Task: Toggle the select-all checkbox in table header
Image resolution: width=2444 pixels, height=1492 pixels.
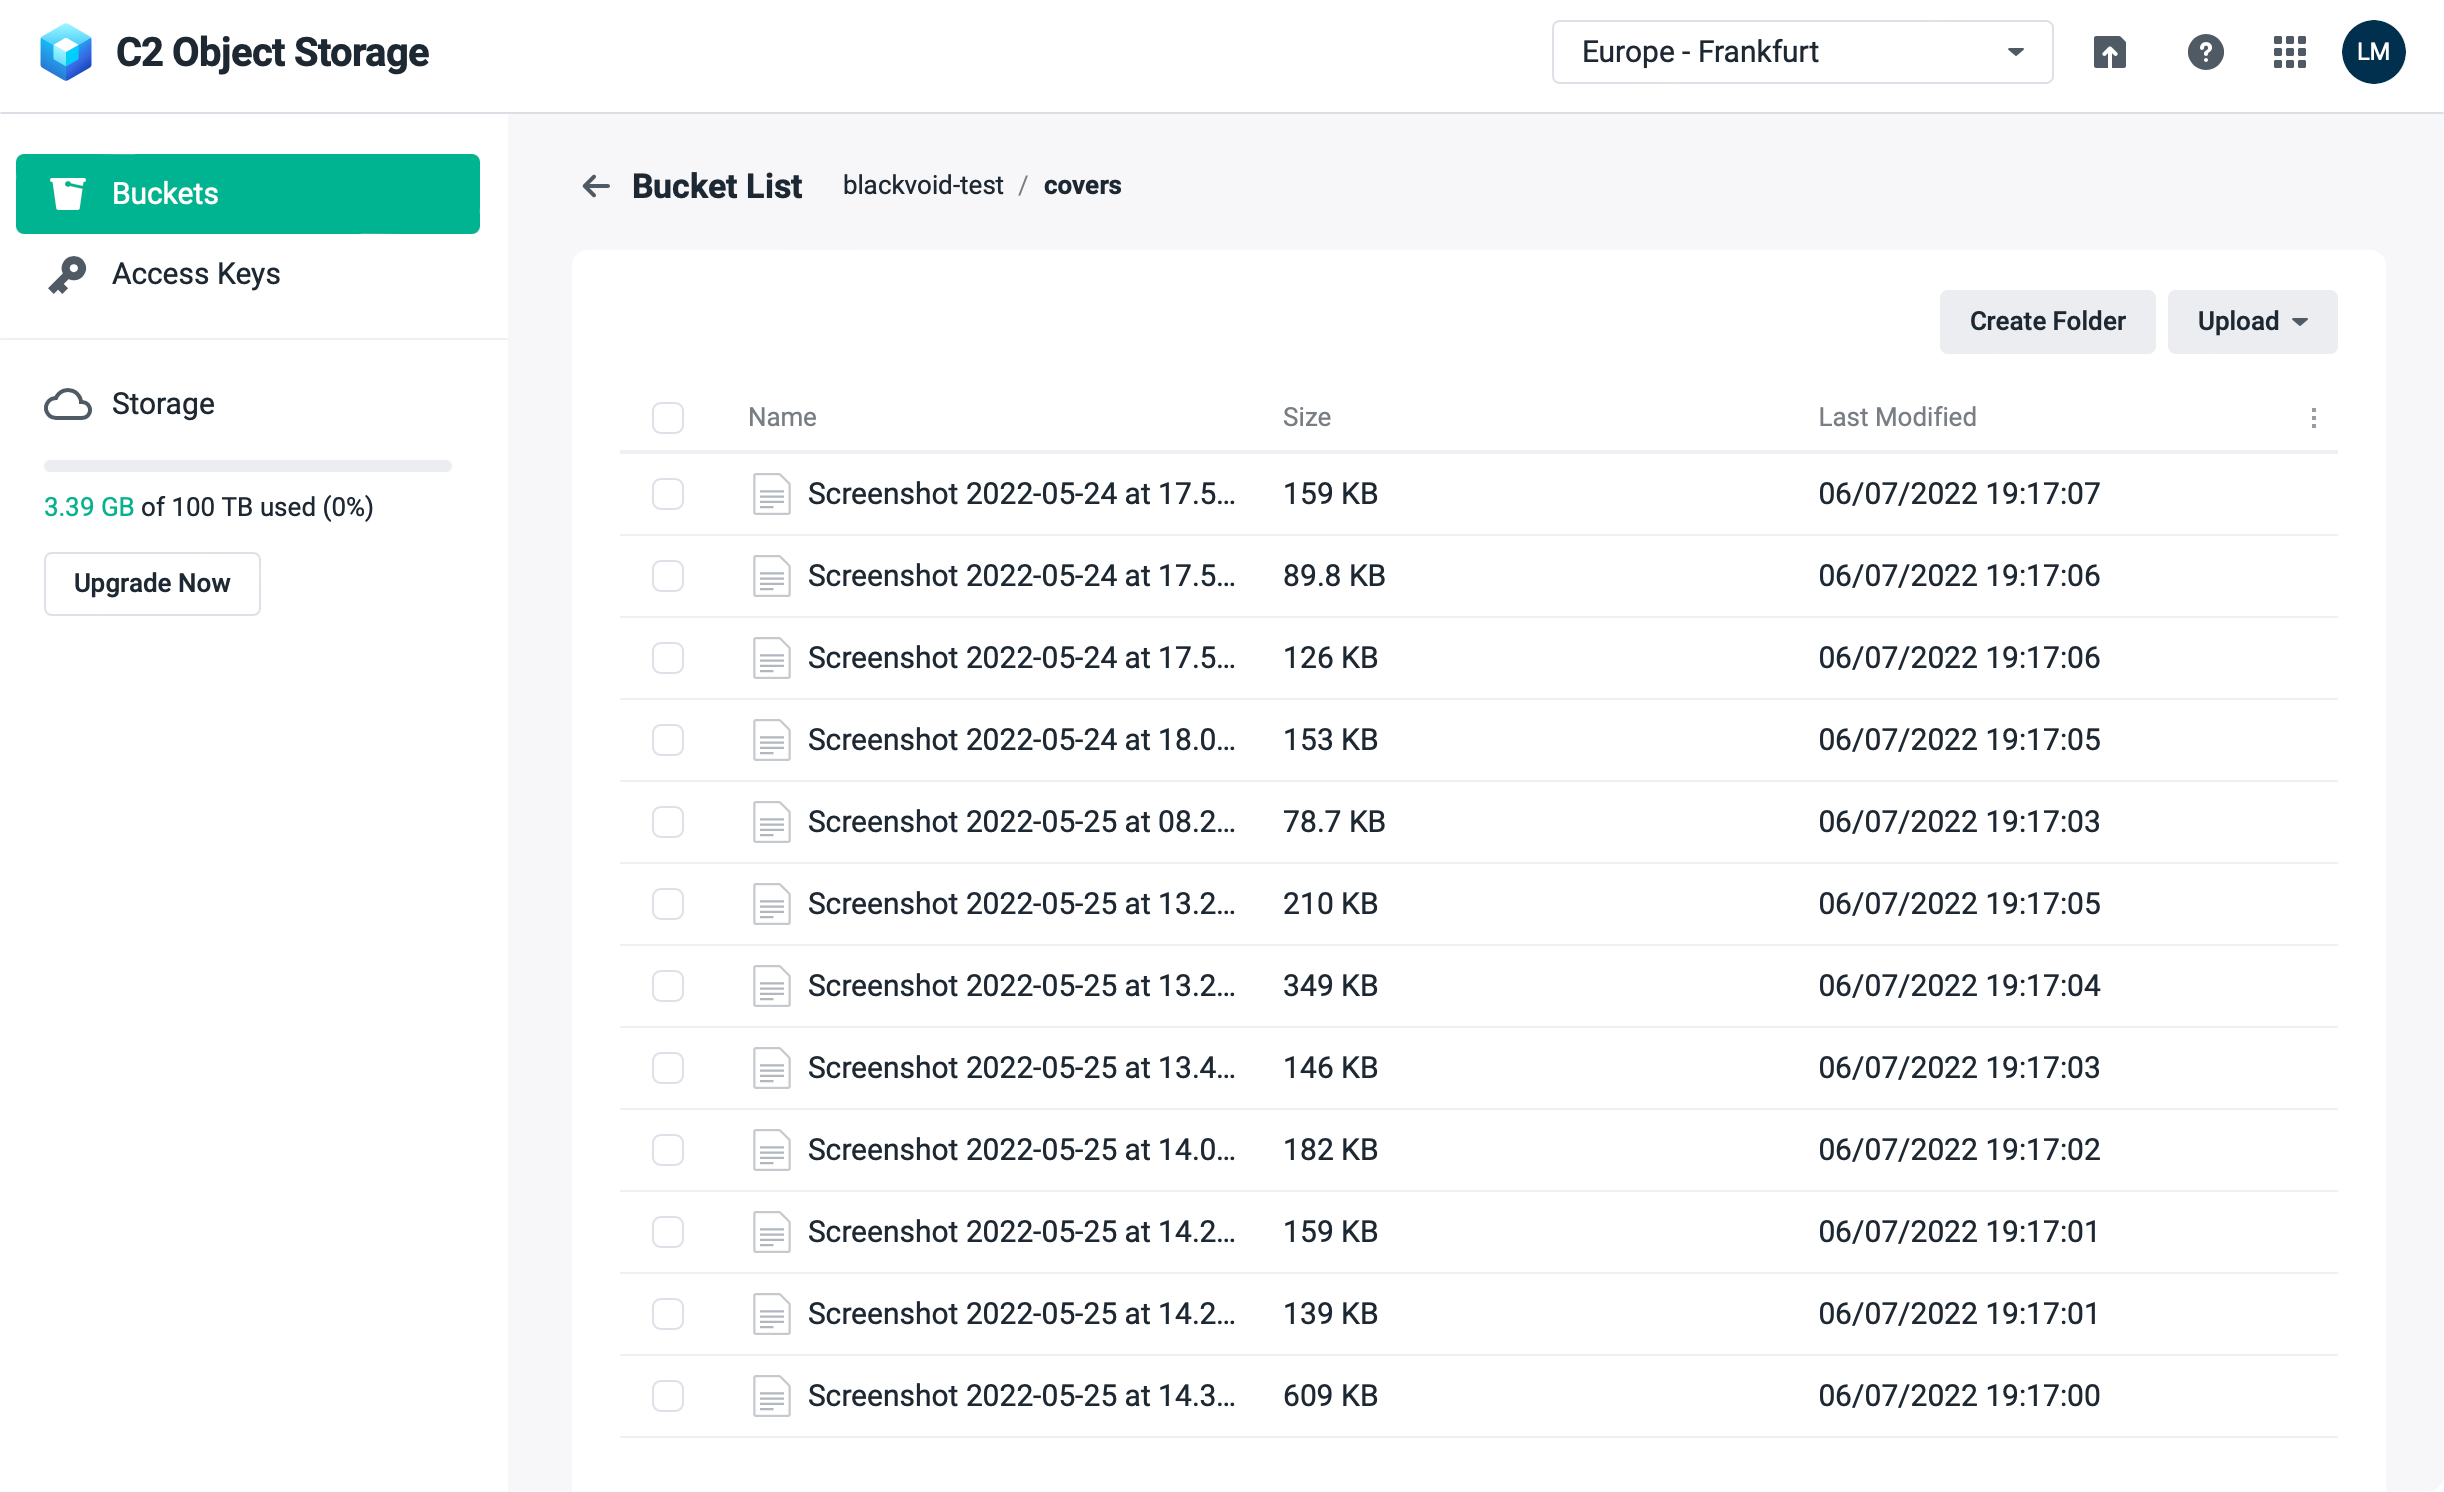Action: pyautogui.click(x=668, y=418)
